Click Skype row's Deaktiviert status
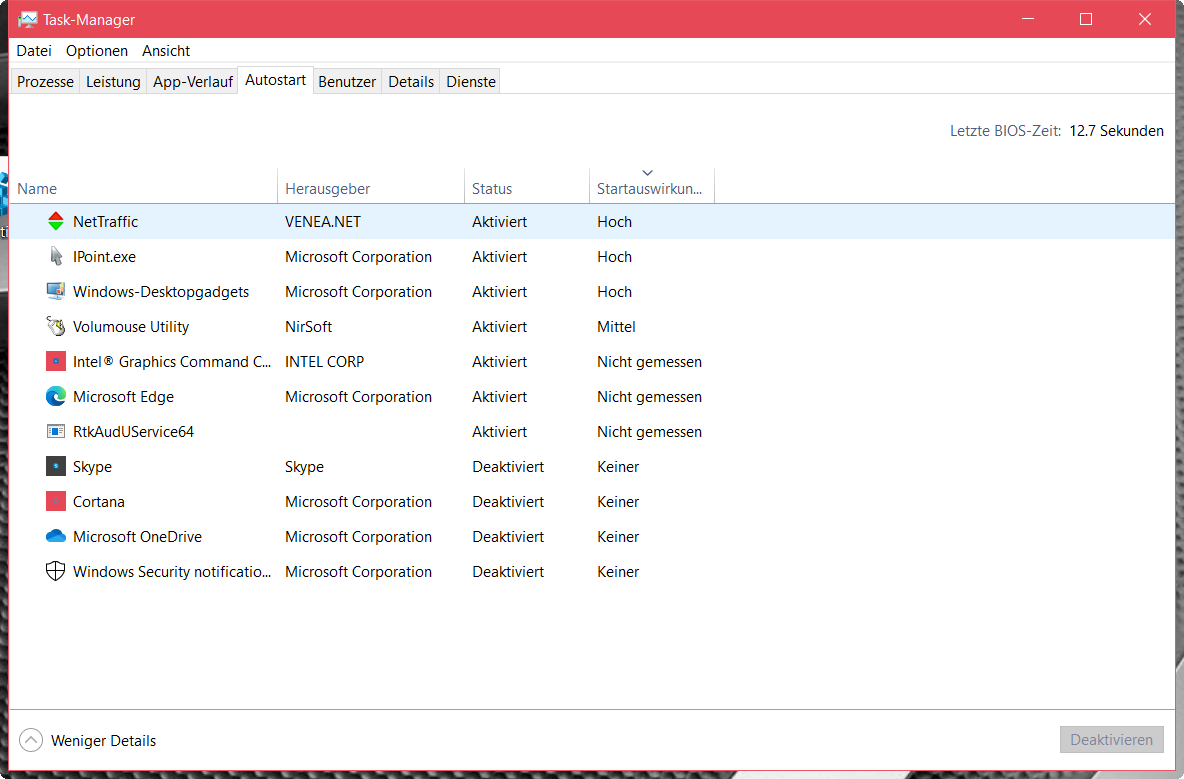Image resolution: width=1184 pixels, height=779 pixels. [507, 466]
